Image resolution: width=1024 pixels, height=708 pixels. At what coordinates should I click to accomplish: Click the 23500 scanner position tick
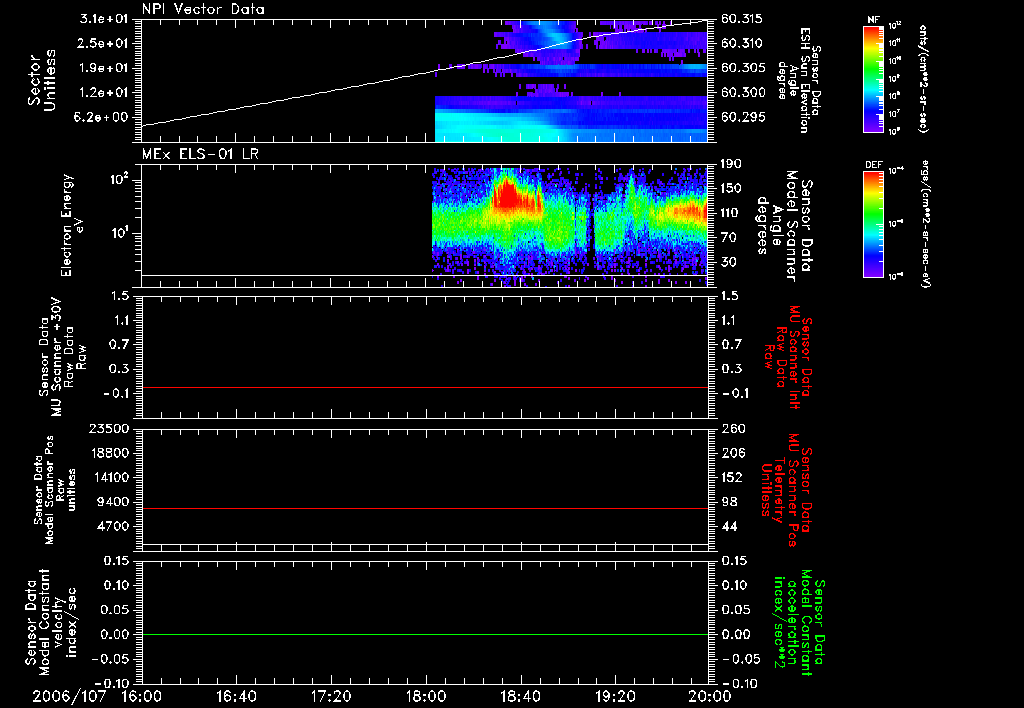(x=109, y=428)
